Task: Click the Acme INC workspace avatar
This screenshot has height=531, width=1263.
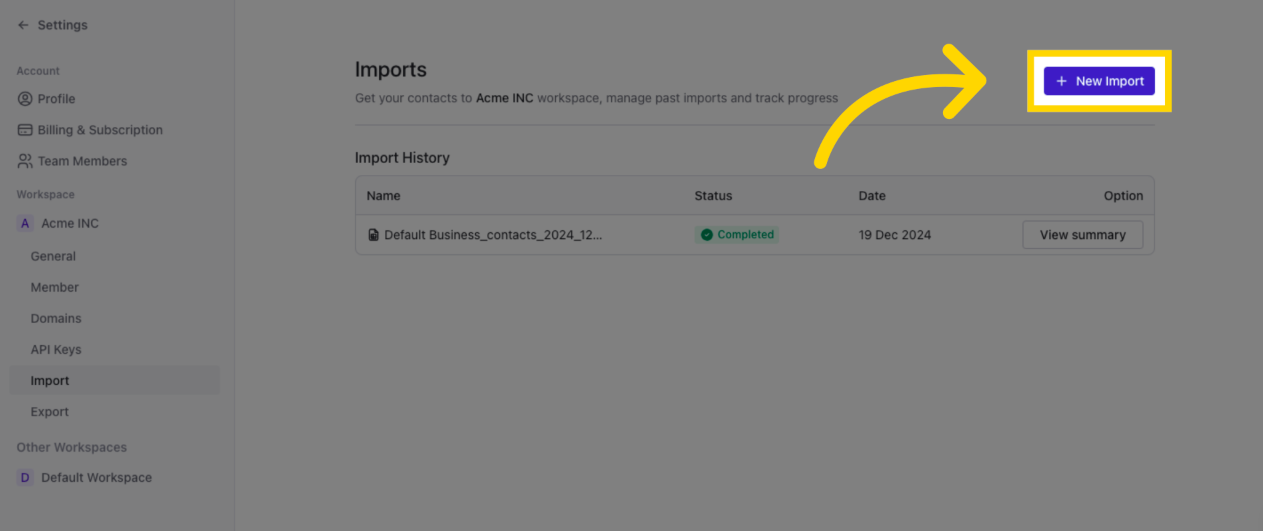Action: pyautogui.click(x=25, y=224)
